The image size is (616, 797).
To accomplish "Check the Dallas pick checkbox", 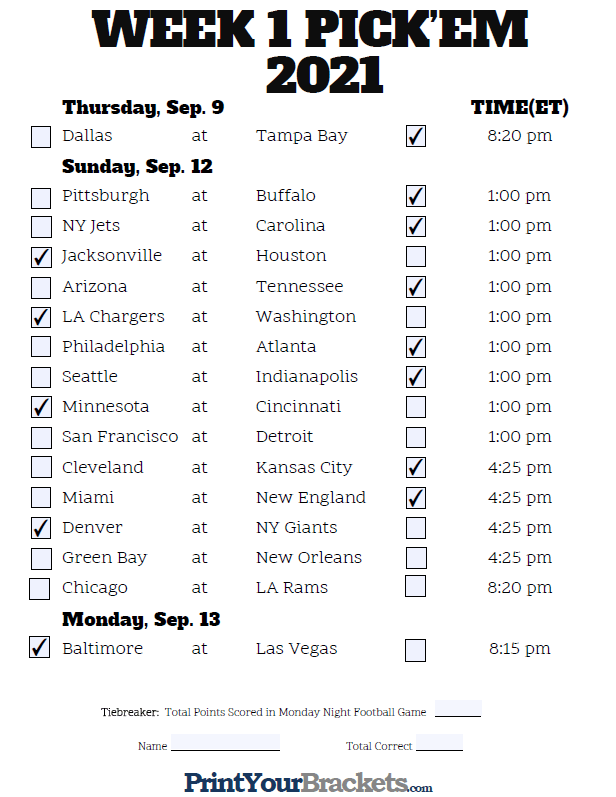I will point(41,137).
